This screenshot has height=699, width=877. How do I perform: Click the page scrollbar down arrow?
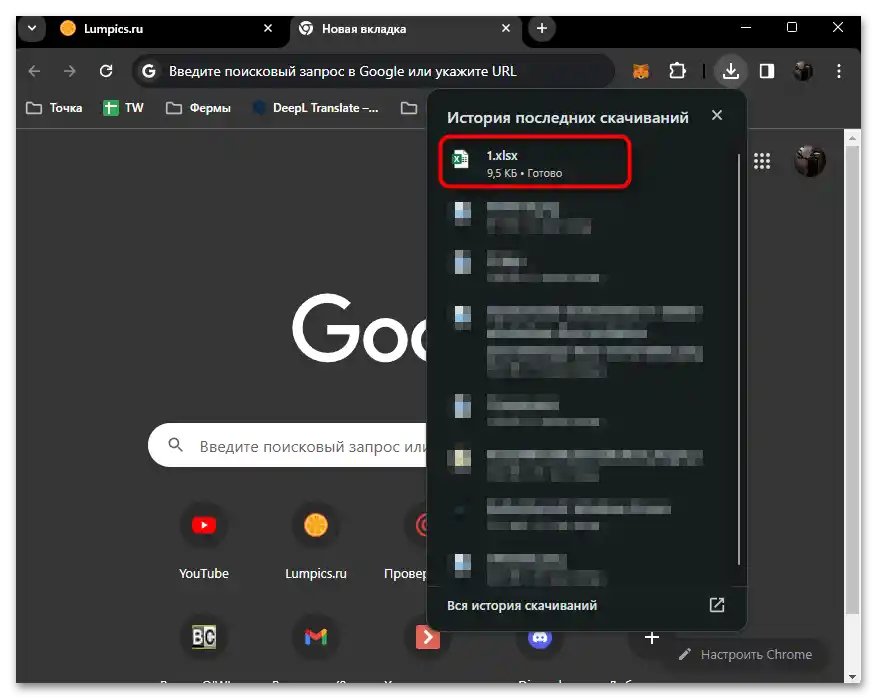852,676
